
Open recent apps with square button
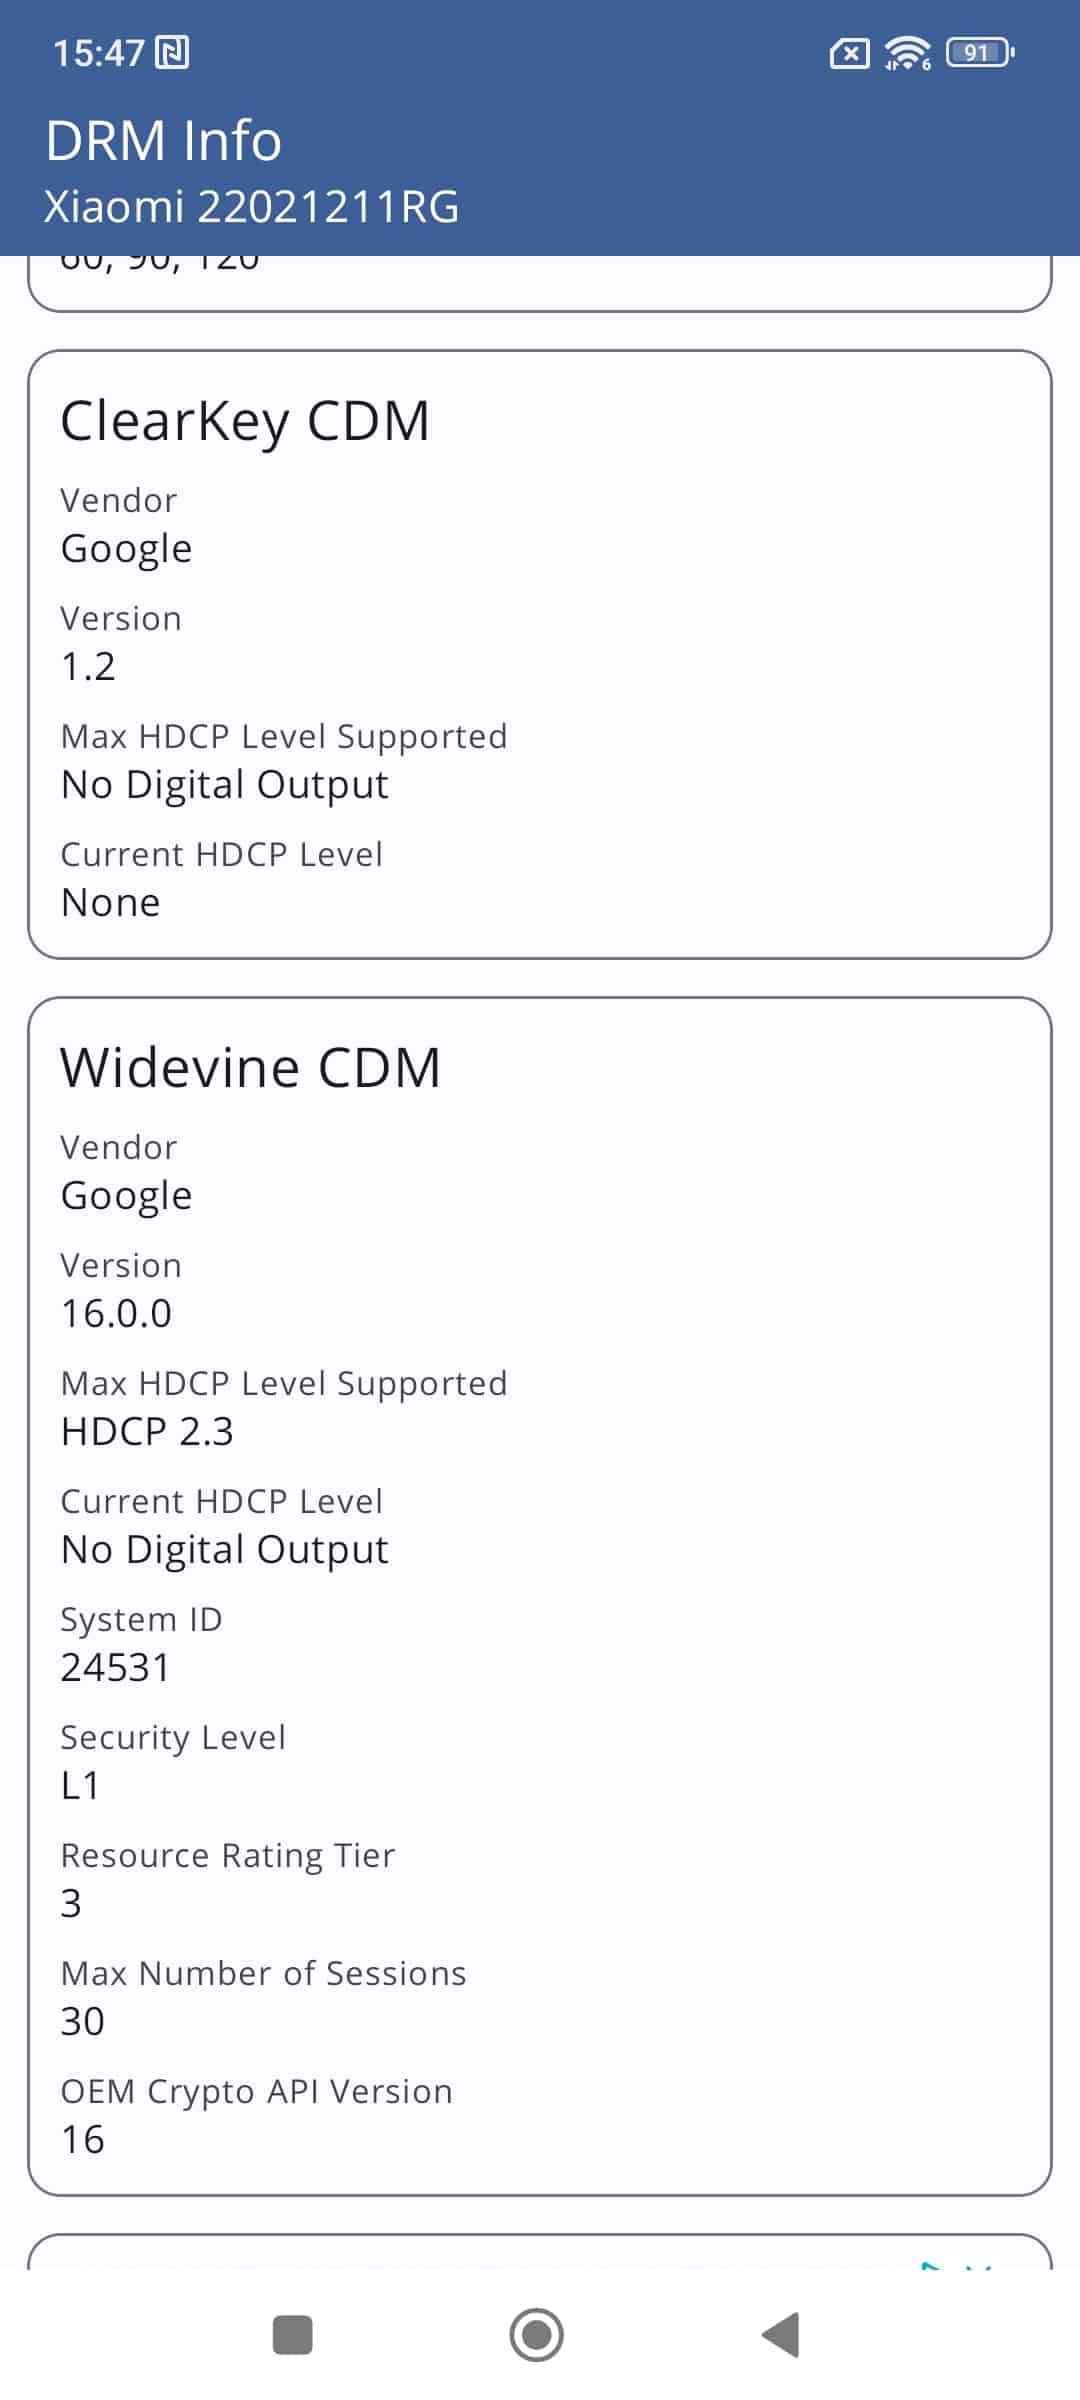pyautogui.click(x=293, y=2335)
